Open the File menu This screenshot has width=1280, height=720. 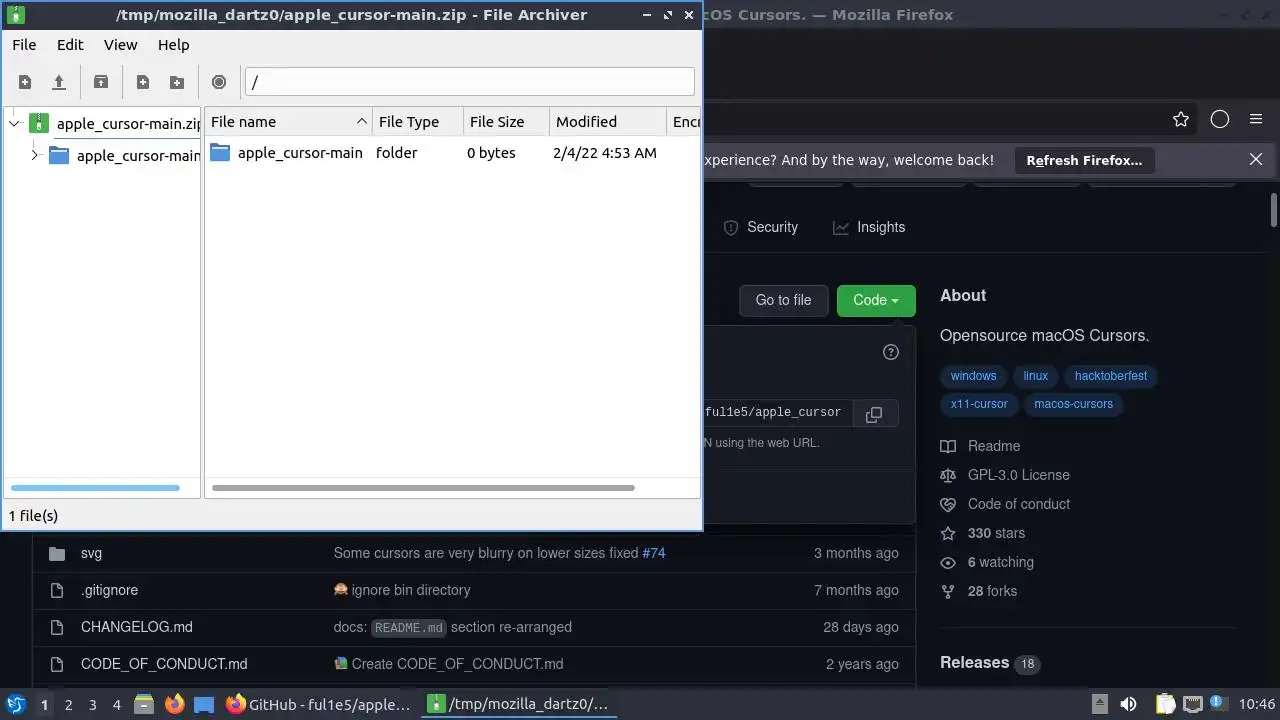[24, 45]
